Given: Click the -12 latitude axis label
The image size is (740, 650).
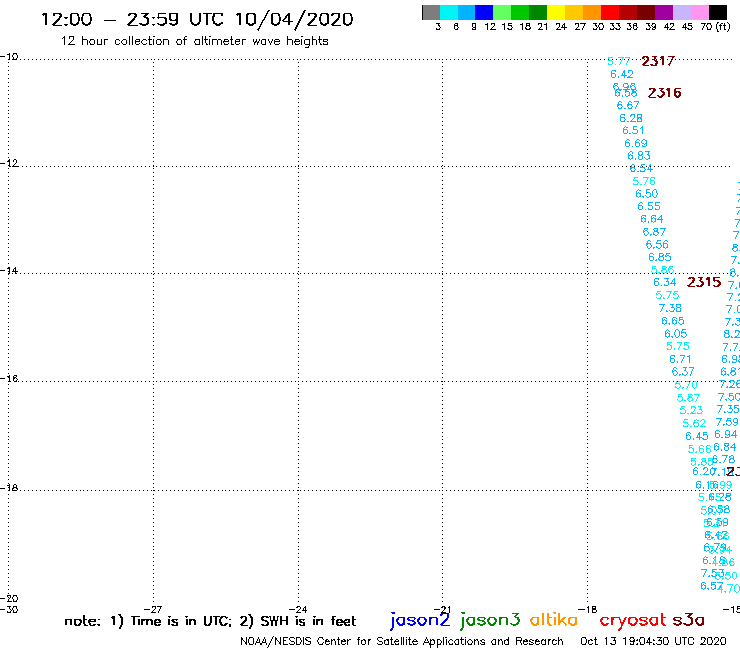Looking at the screenshot, I should pos(8,163).
